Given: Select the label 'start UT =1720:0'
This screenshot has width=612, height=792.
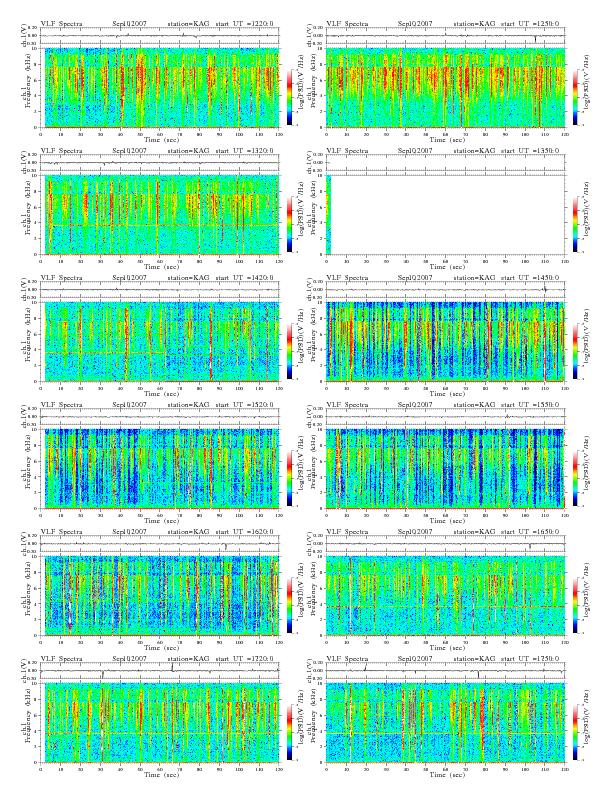Looking at the screenshot, I should click(x=245, y=659).
